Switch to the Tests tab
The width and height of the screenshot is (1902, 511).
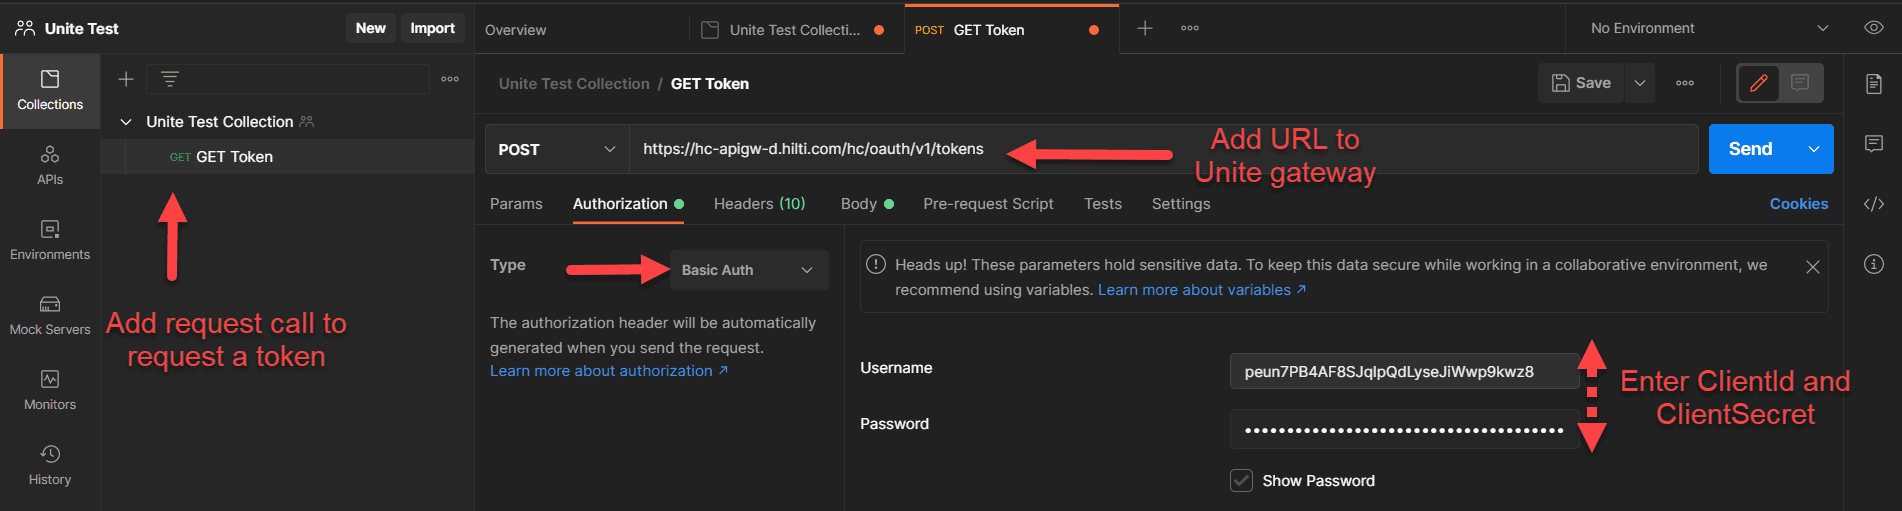tap(1103, 204)
